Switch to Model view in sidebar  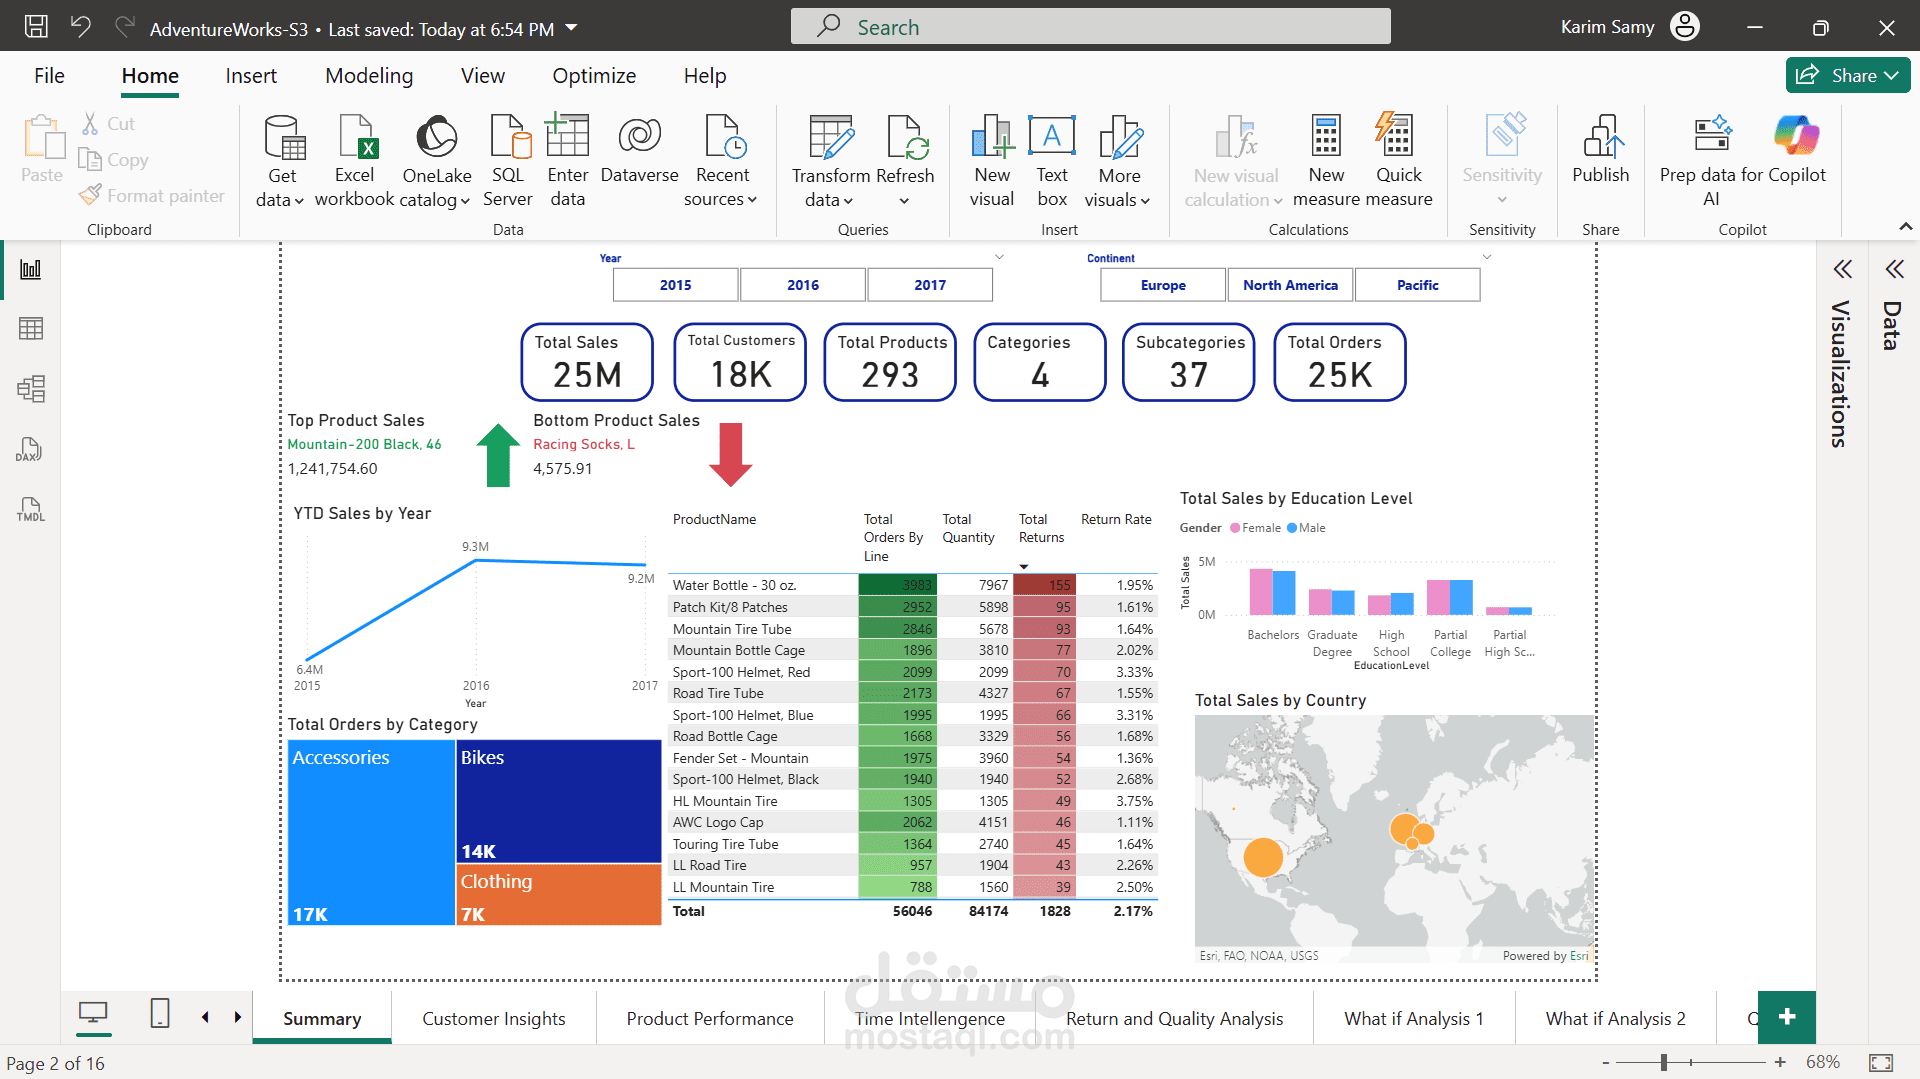[x=31, y=388]
